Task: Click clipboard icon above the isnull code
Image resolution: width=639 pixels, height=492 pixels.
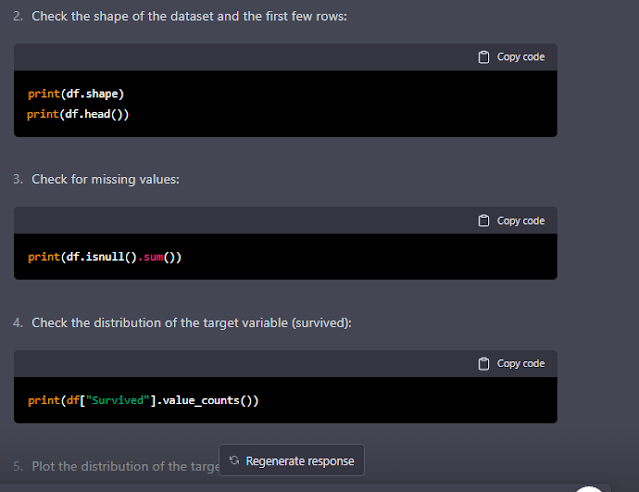Action: [x=484, y=221]
